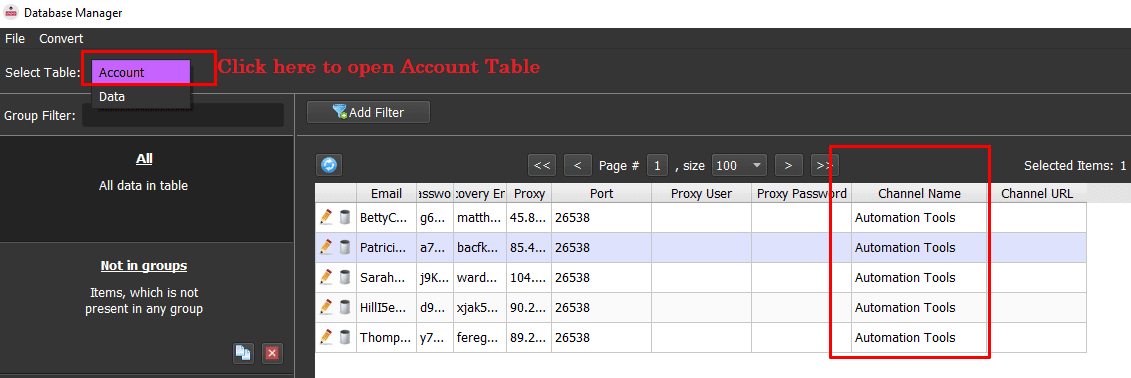This screenshot has height=378, width=1131.
Task: Click proxy cell 85.4...
Action: point(529,247)
